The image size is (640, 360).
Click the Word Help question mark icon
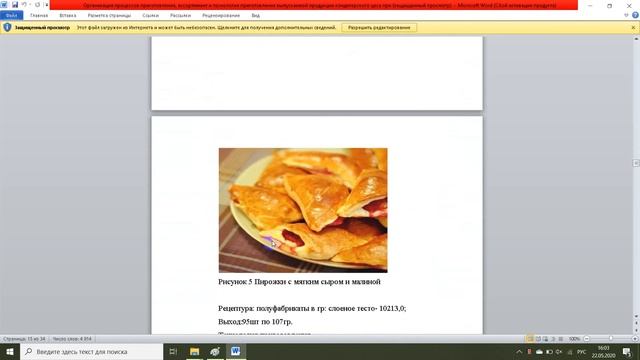click(635, 16)
